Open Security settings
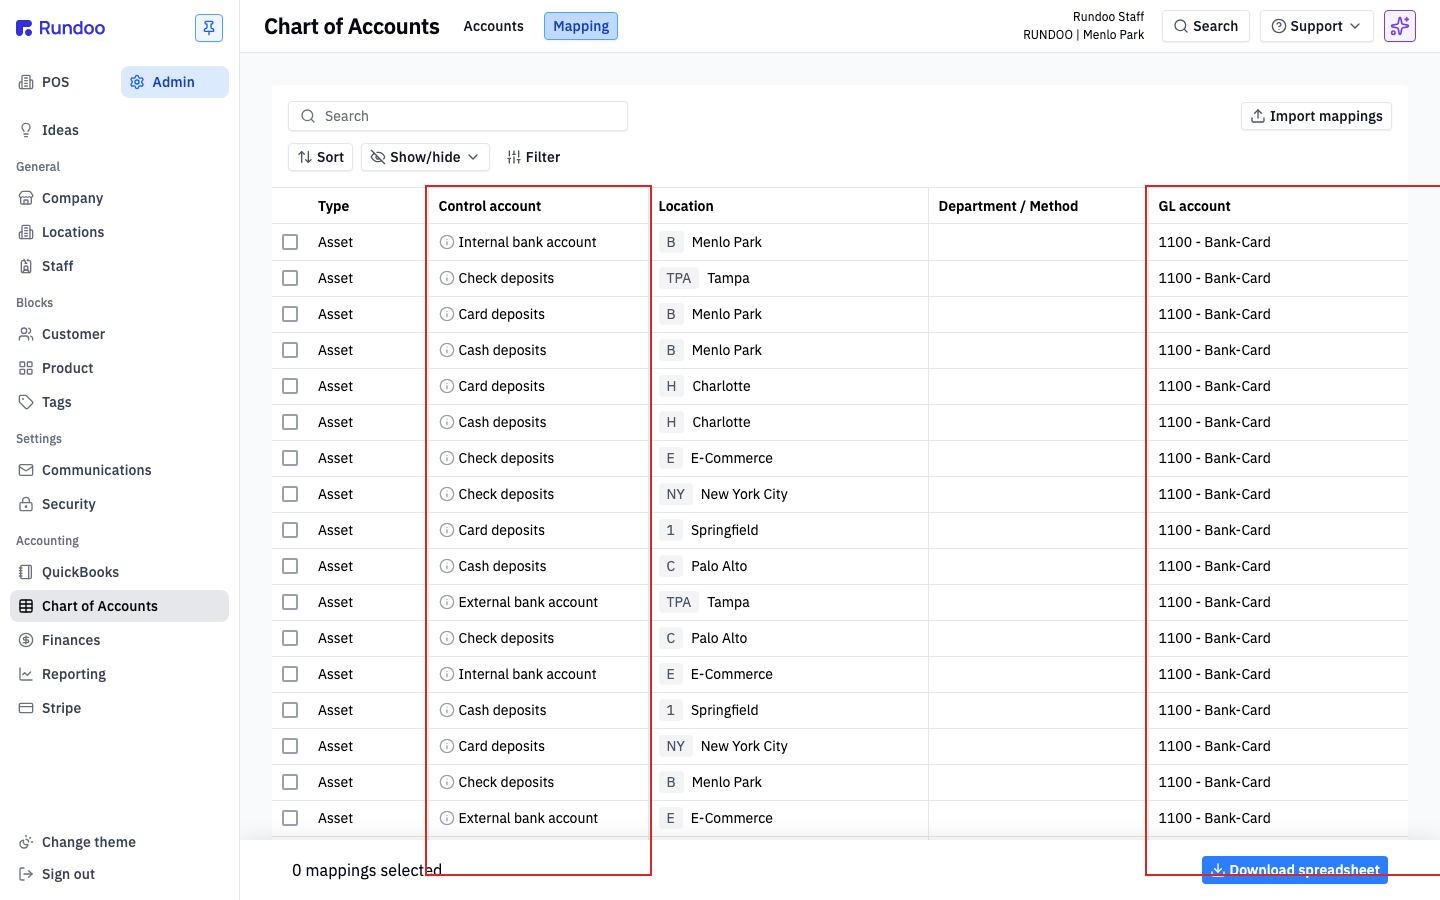The image size is (1440, 900). tap(119, 504)
